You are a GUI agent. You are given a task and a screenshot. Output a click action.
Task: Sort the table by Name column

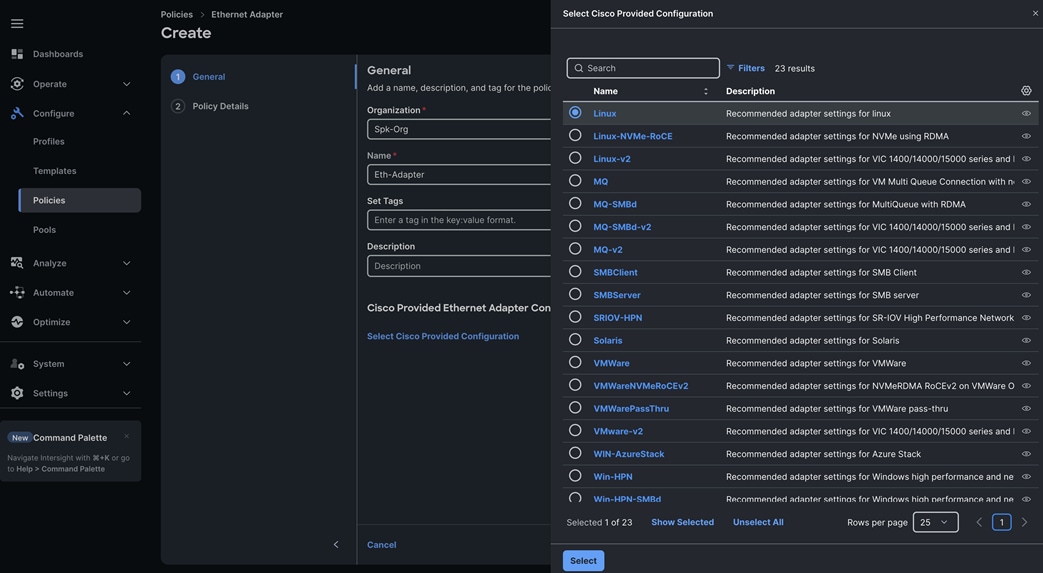point(706,91)
